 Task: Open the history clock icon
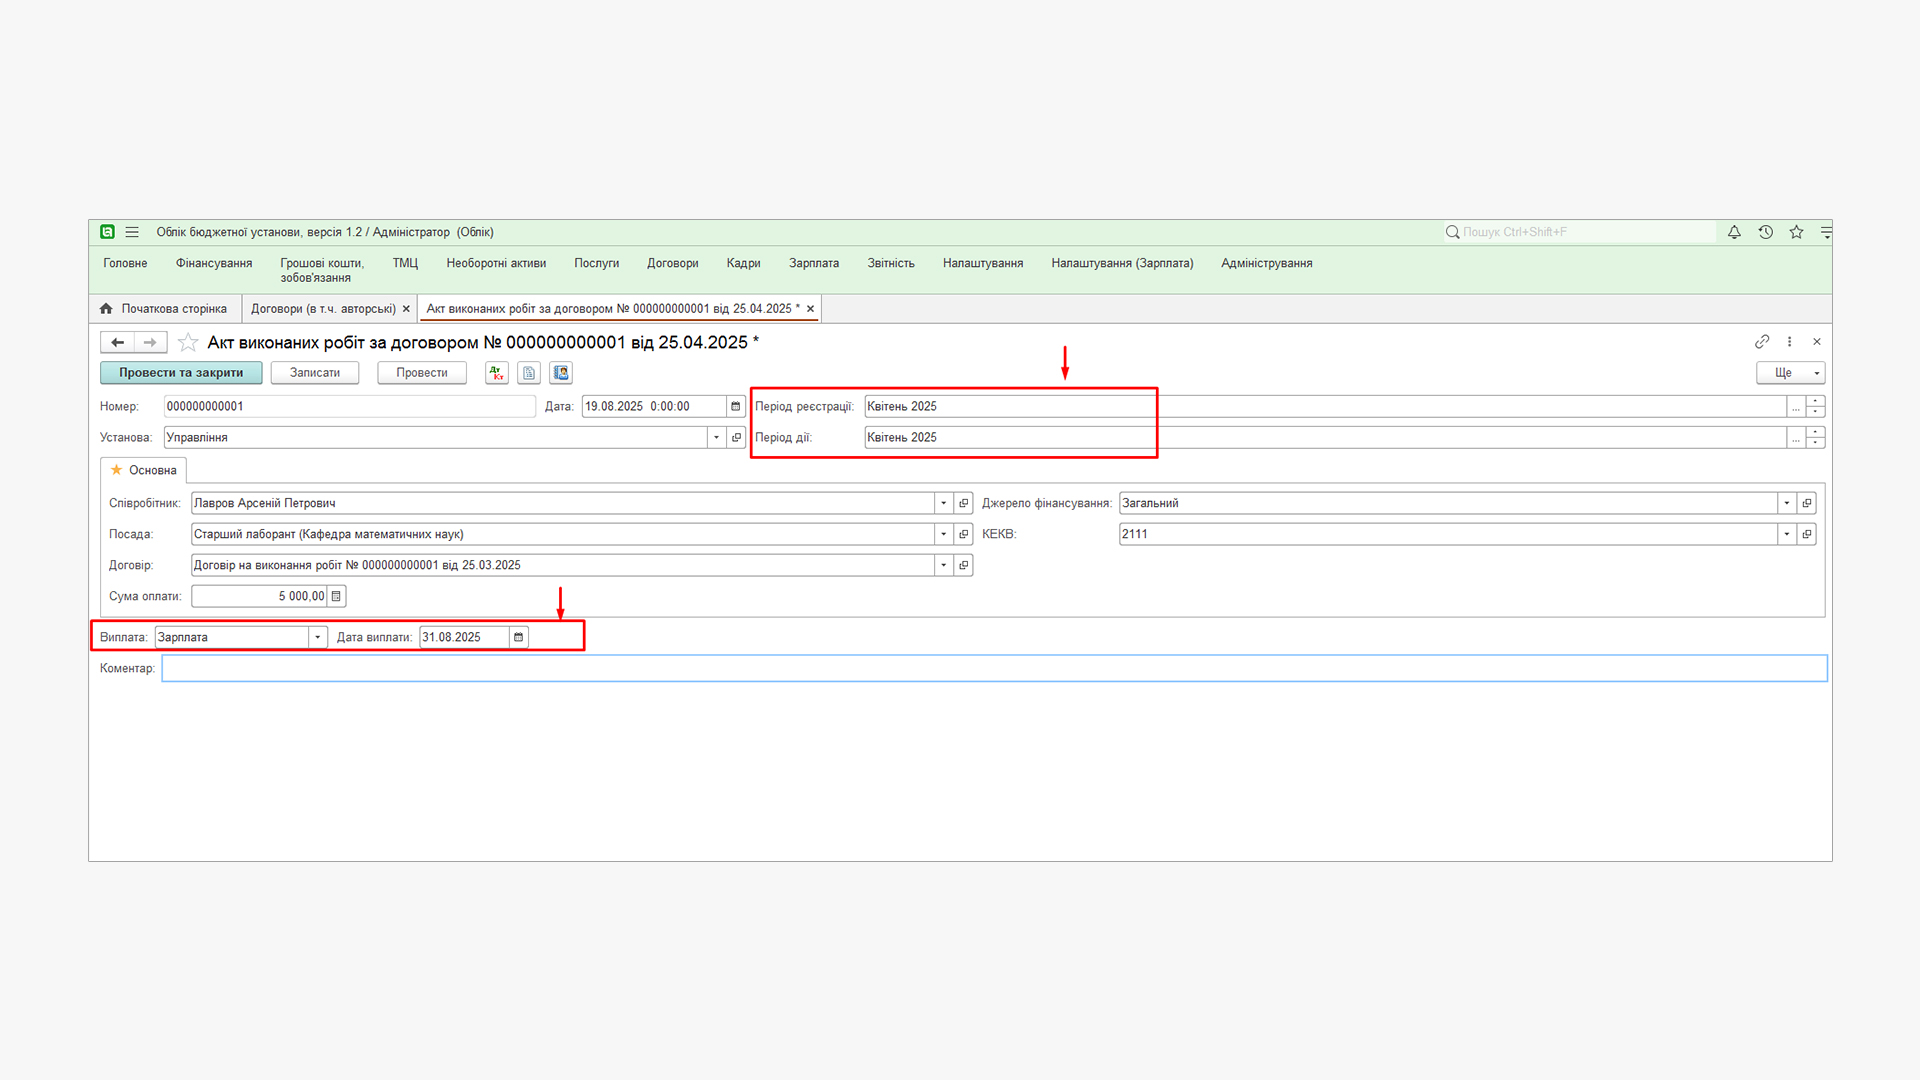tap(1766, 232)
